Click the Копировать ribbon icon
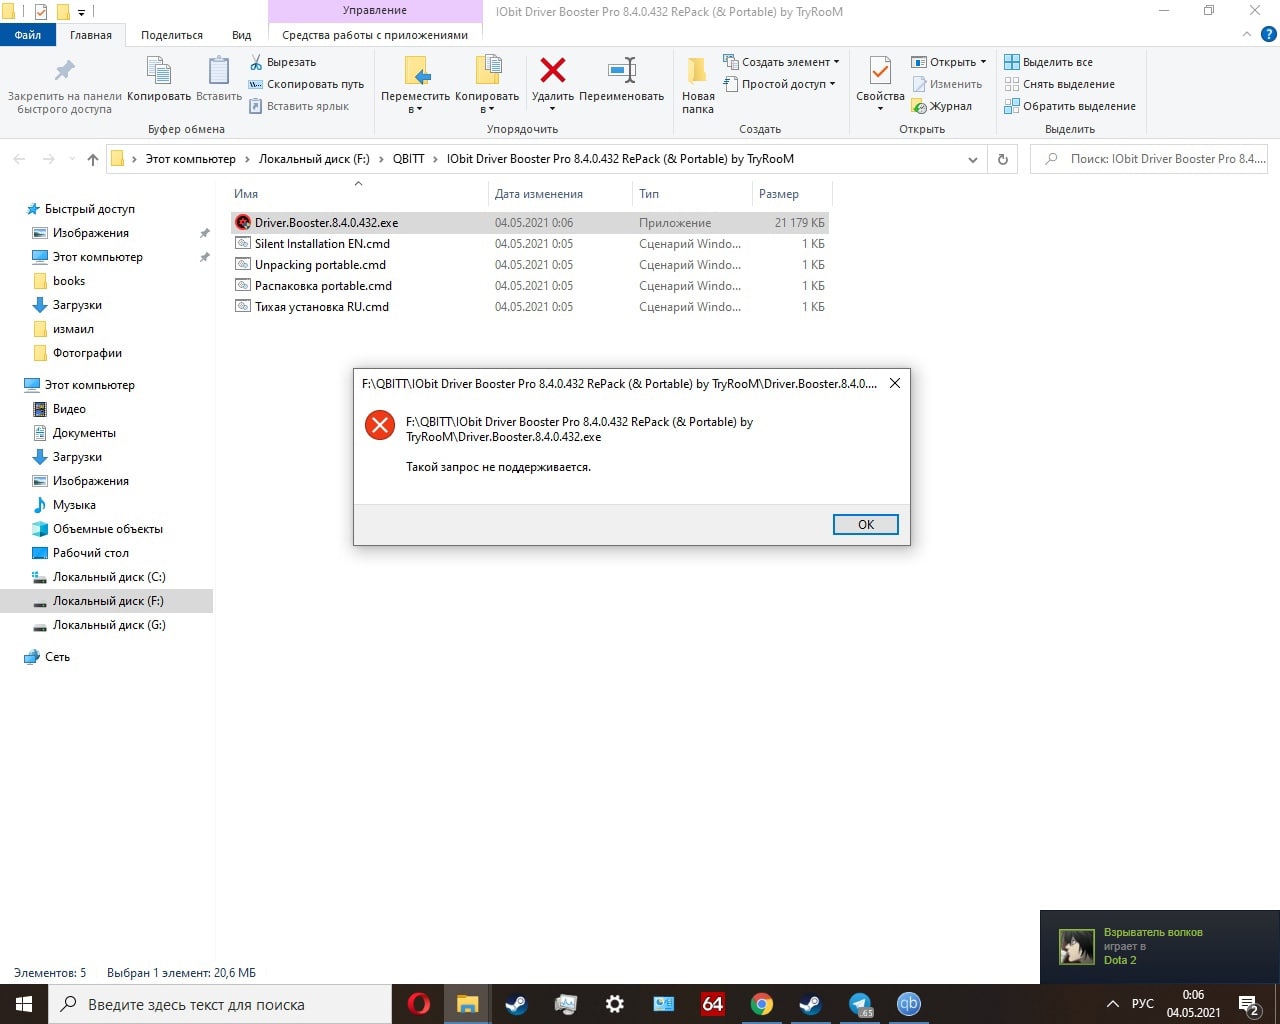 159,71
